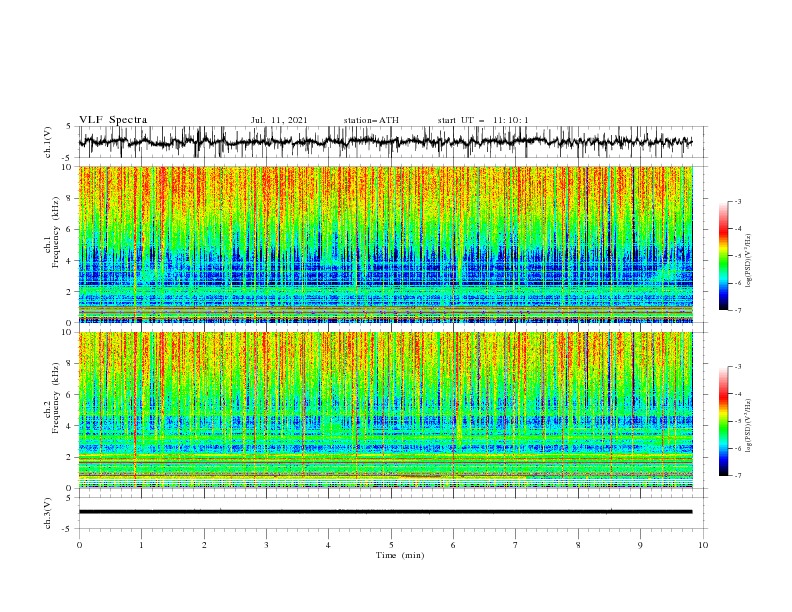Click the "Time (min)" axis title
The height and width of the screenshot is (612, 792).
(x=400, y=555)
